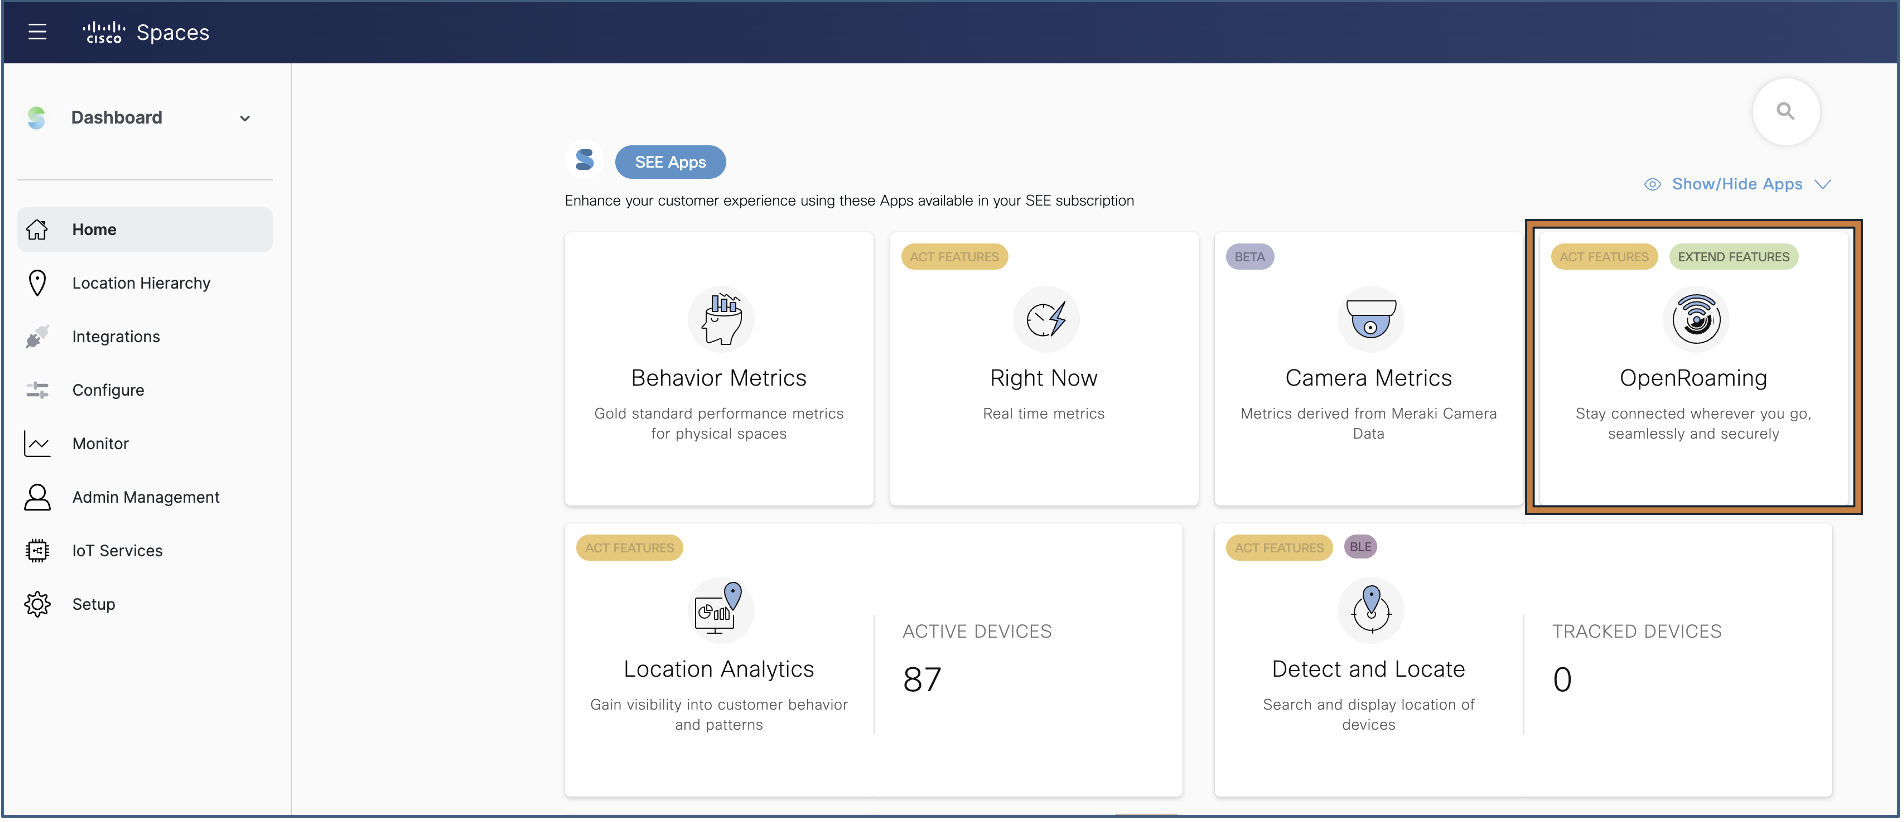Viewport: 1904px width, 822px height.
Task: Open IoT Services from the sidebar
Action: [117, 551]
